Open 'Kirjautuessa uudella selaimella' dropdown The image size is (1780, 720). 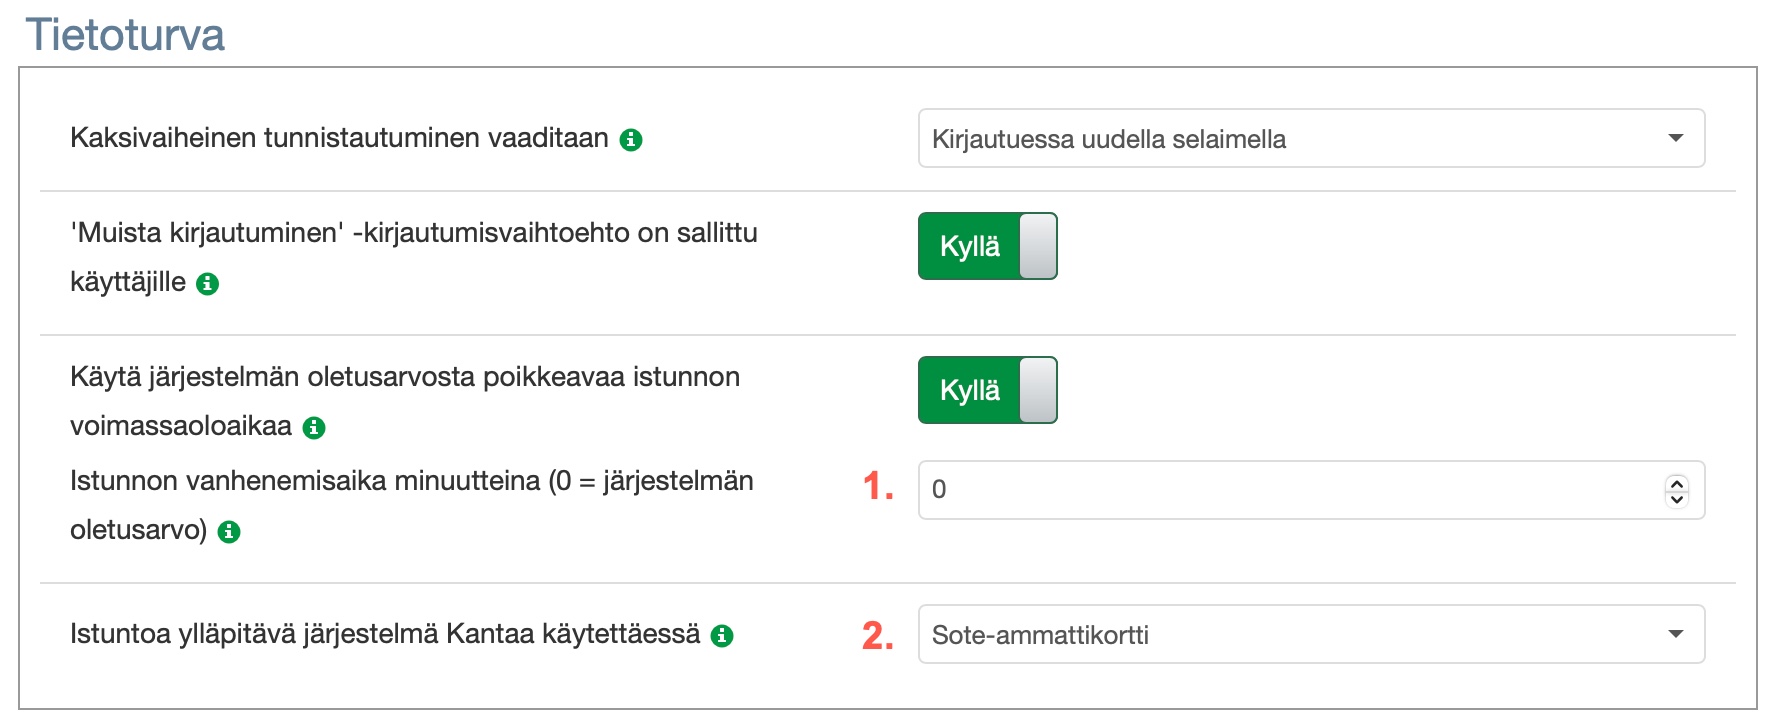tap(1310, 138)
